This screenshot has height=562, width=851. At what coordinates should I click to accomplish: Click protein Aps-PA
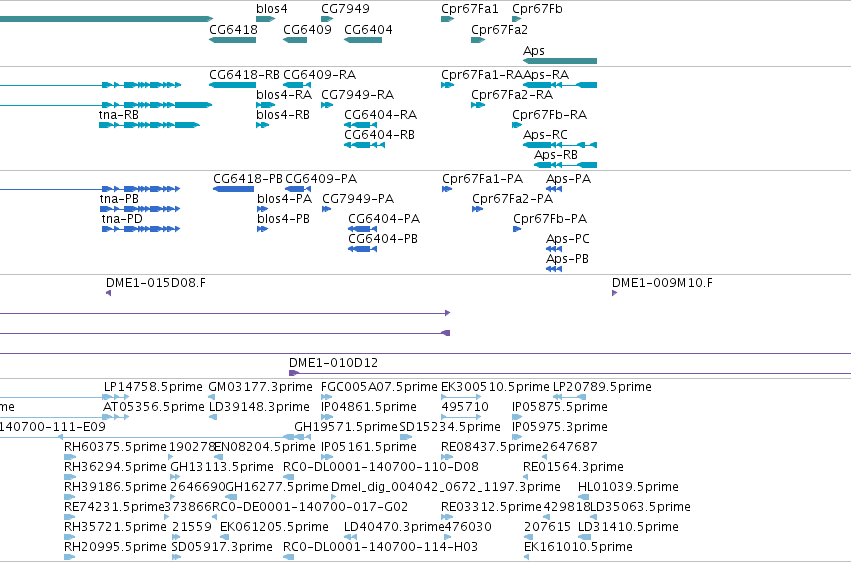pos(568,178)
